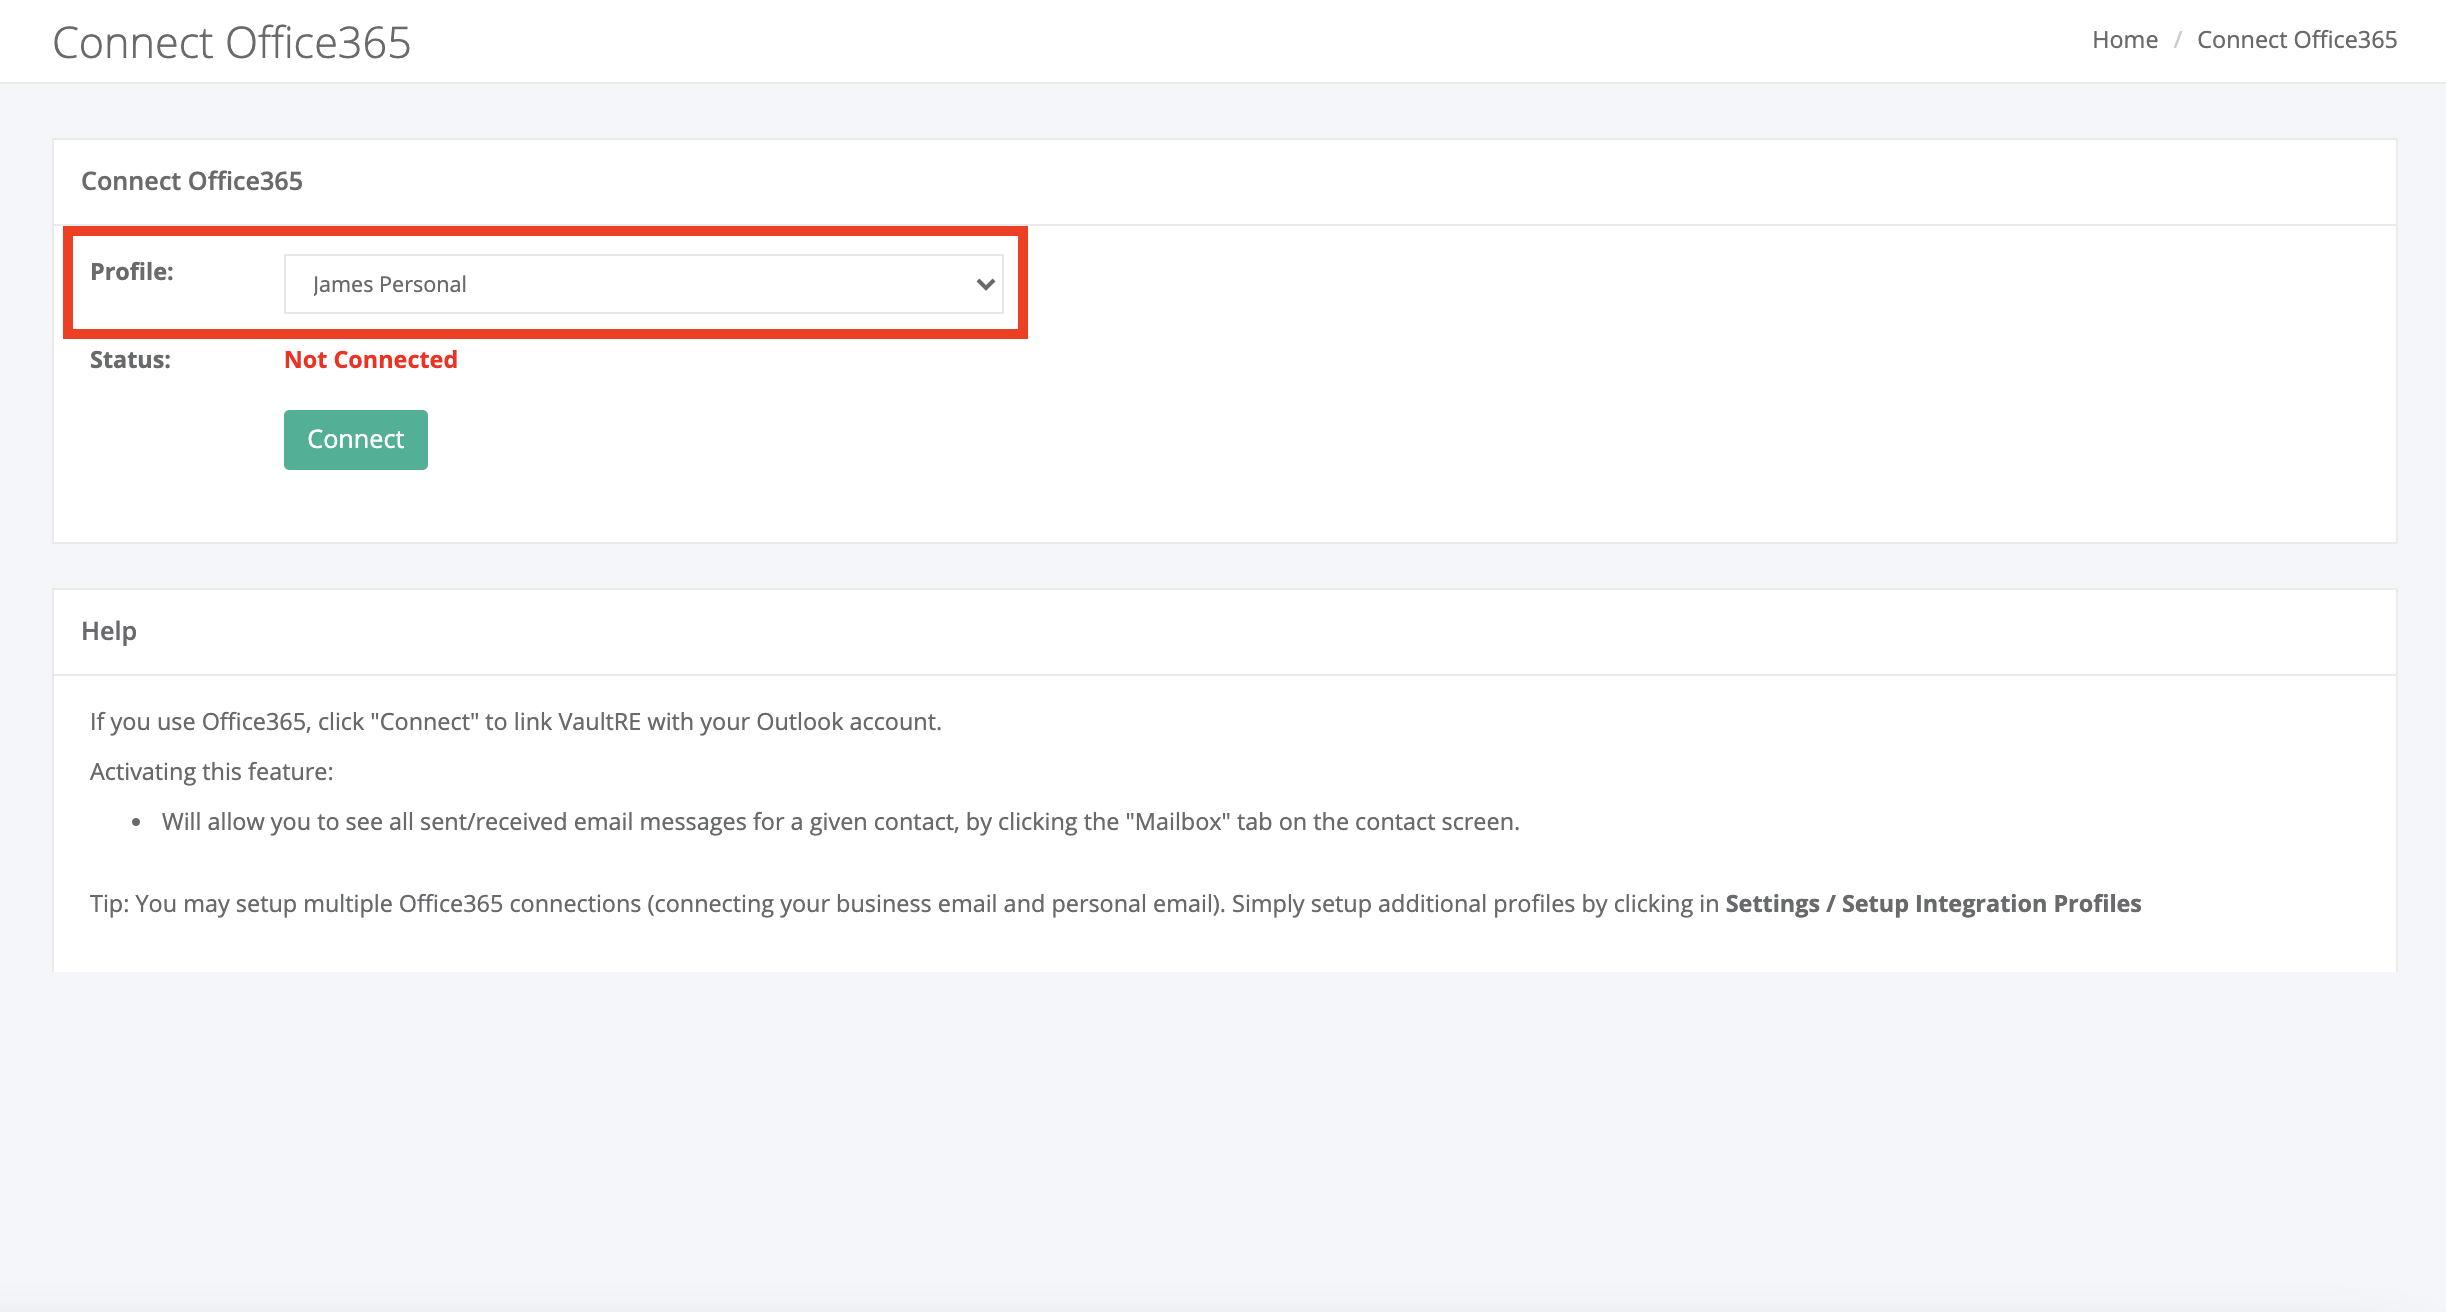Click Settings / Setup Integration Profiles bold text
Screen dimensions: 2446x1312
pos(1933,904)
